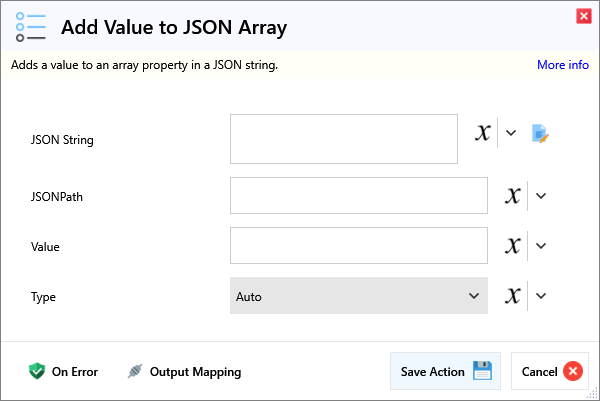Image resolution: width=600 pixels, height=401 pixels.
Task: Focus the JSONPath input field
Action: [358, 196]
